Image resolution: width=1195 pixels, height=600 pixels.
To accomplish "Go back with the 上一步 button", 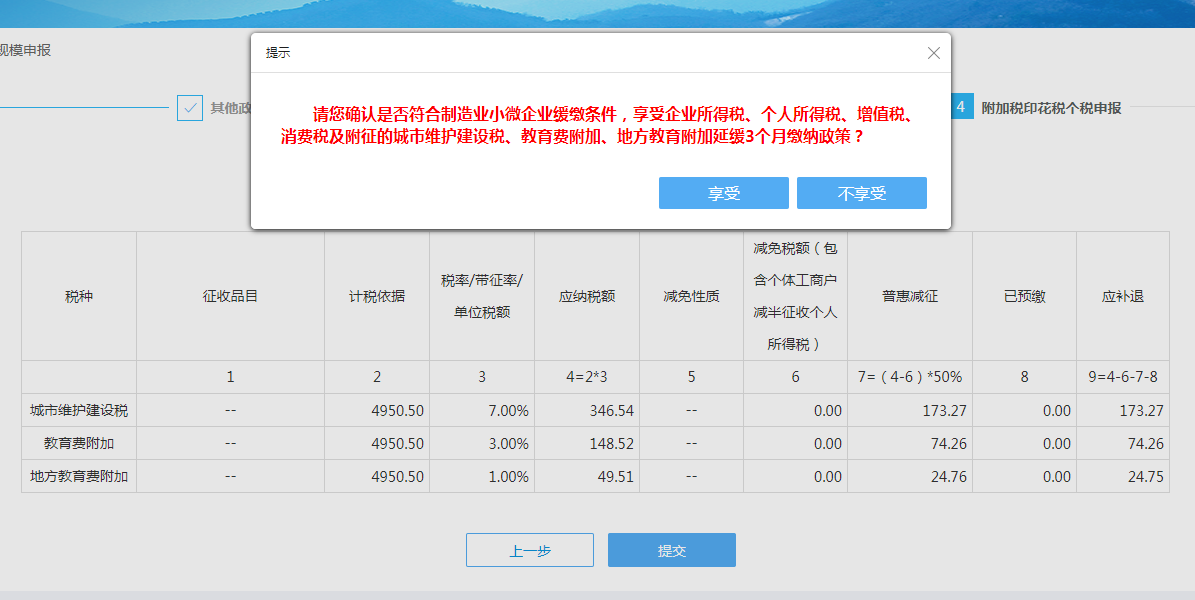I will (x=529, y=550).
